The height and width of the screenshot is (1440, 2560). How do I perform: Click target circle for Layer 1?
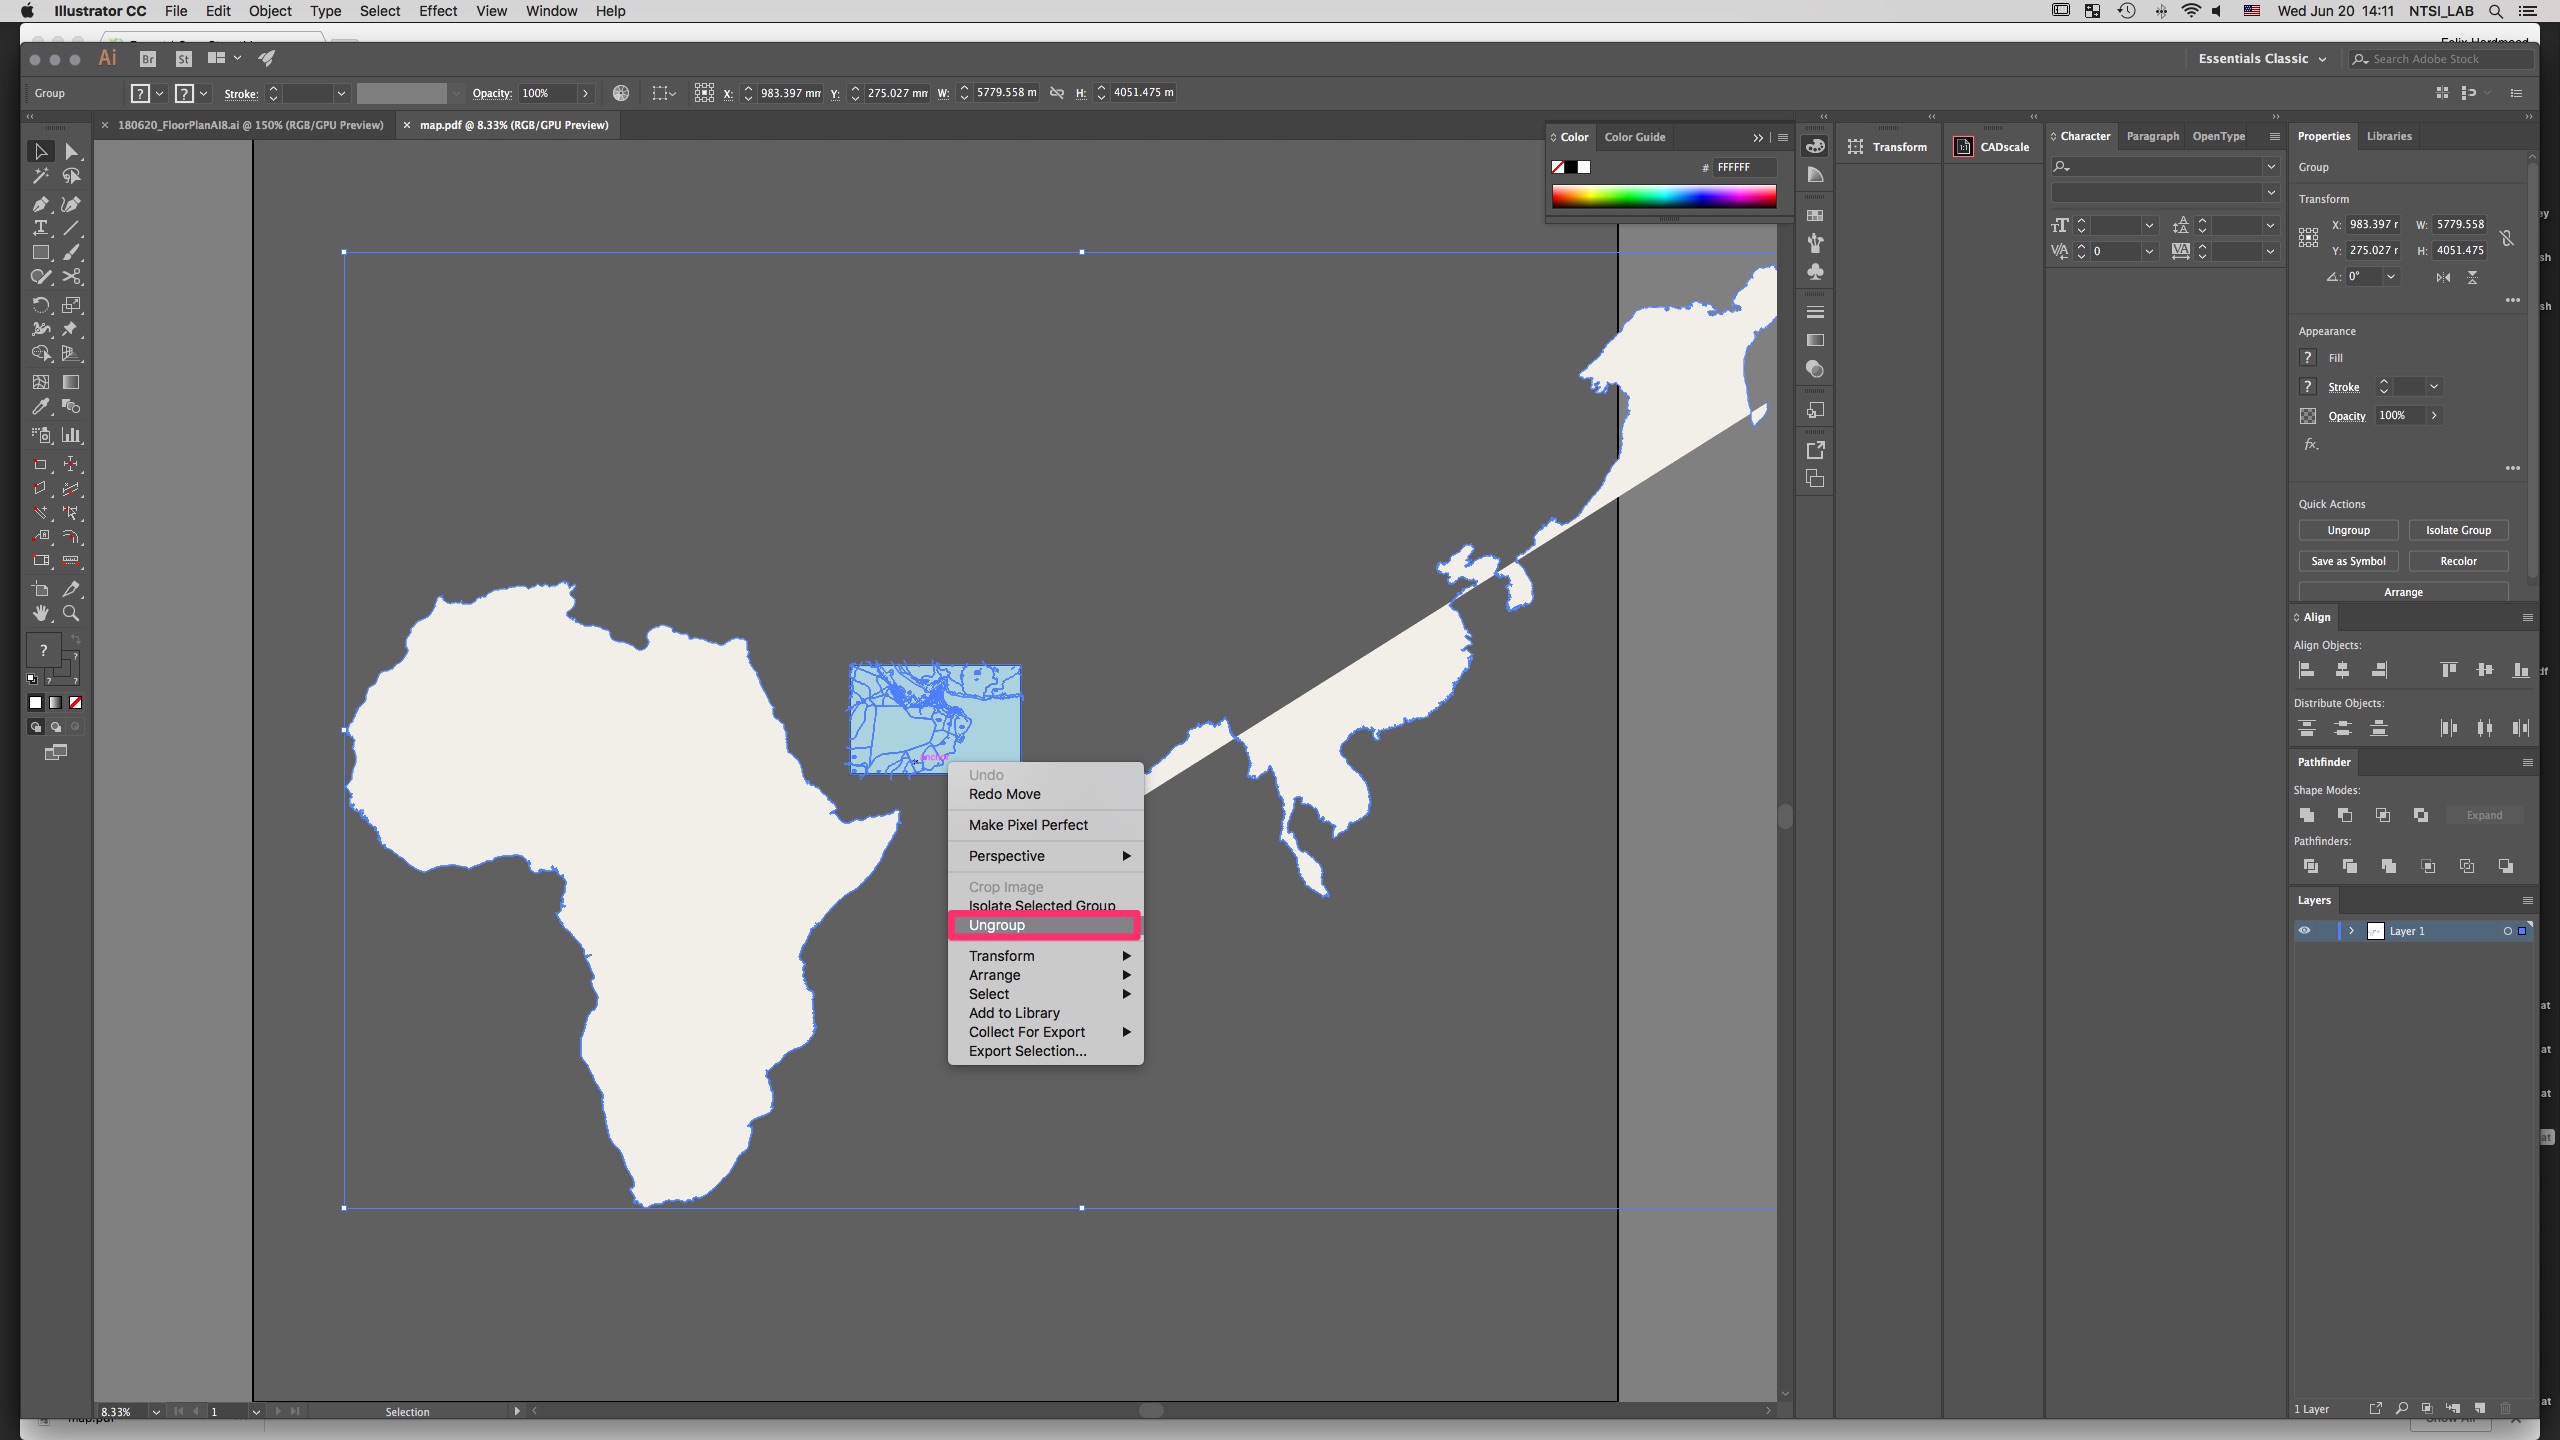point(2507,931)
